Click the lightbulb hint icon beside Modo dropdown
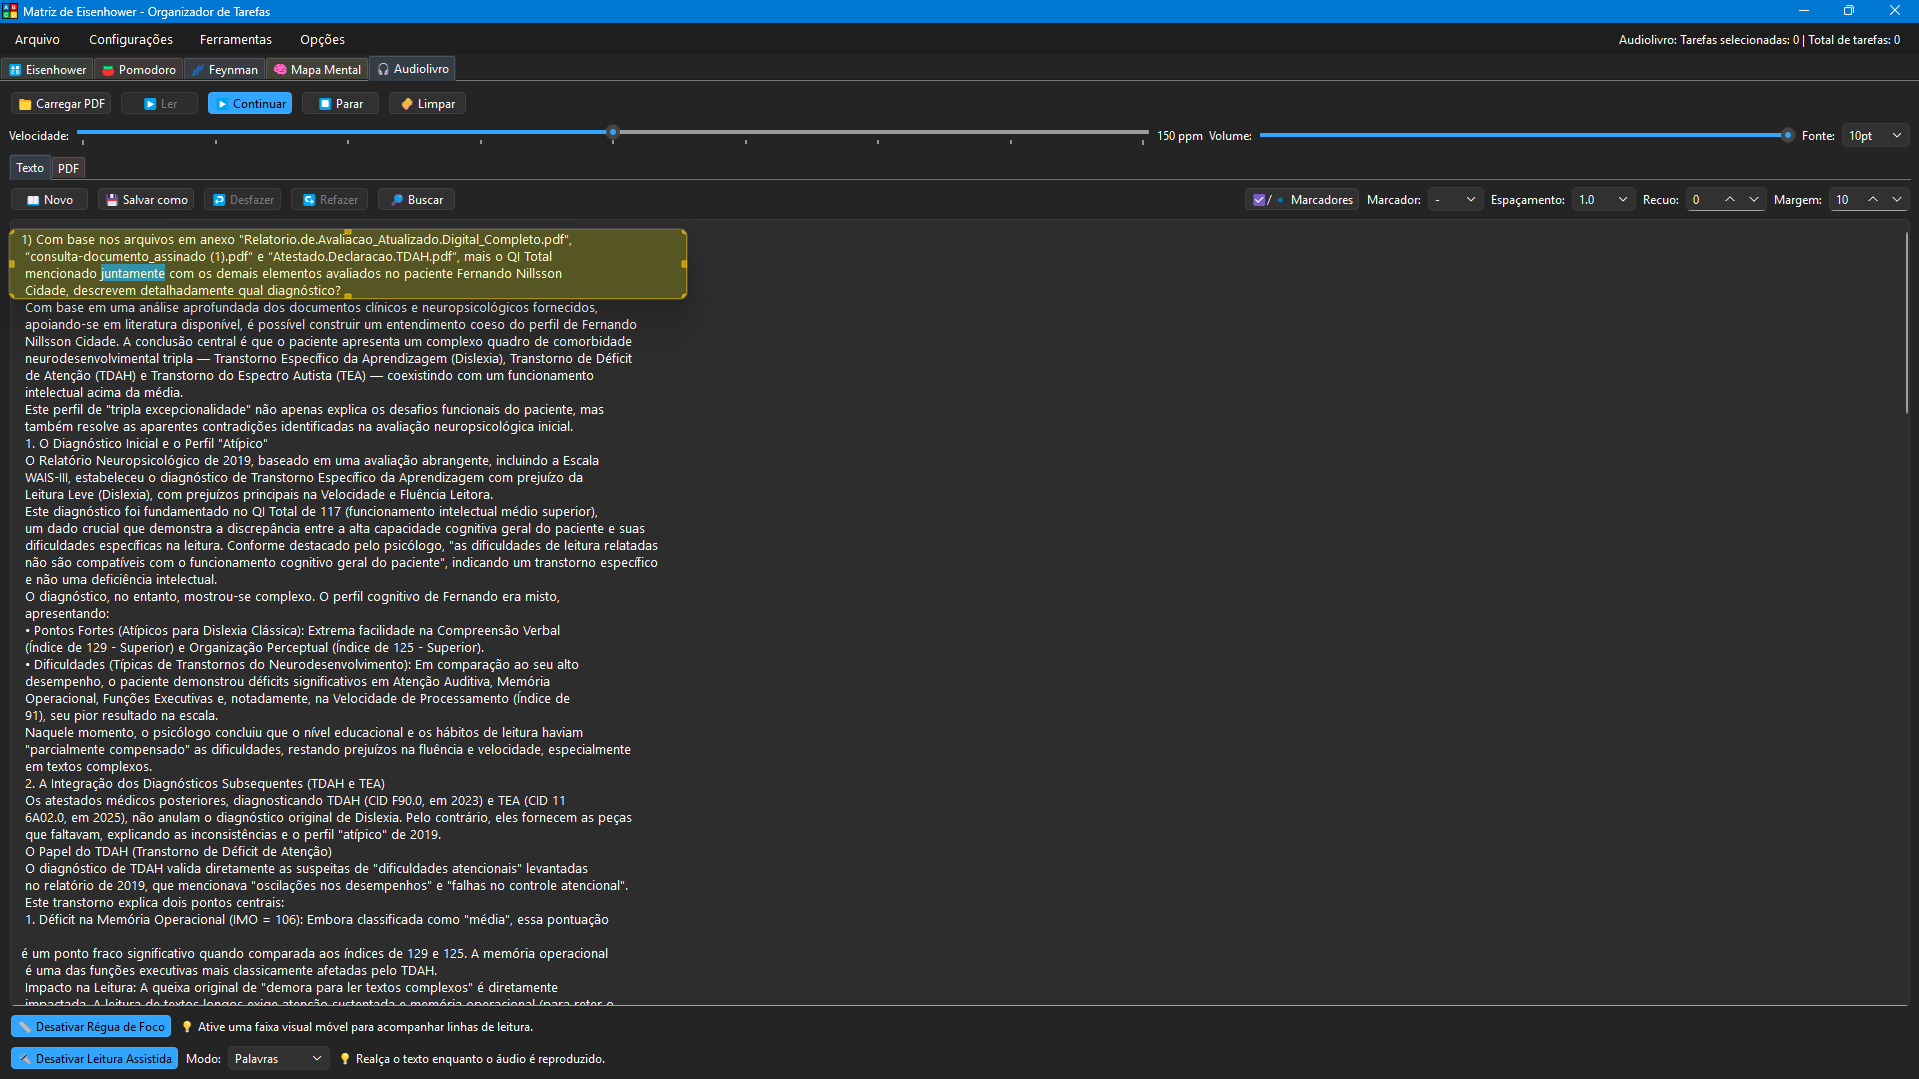Image resolution: width=1919 pixels, height=1079 pixels. click(x=345, y=1059)
